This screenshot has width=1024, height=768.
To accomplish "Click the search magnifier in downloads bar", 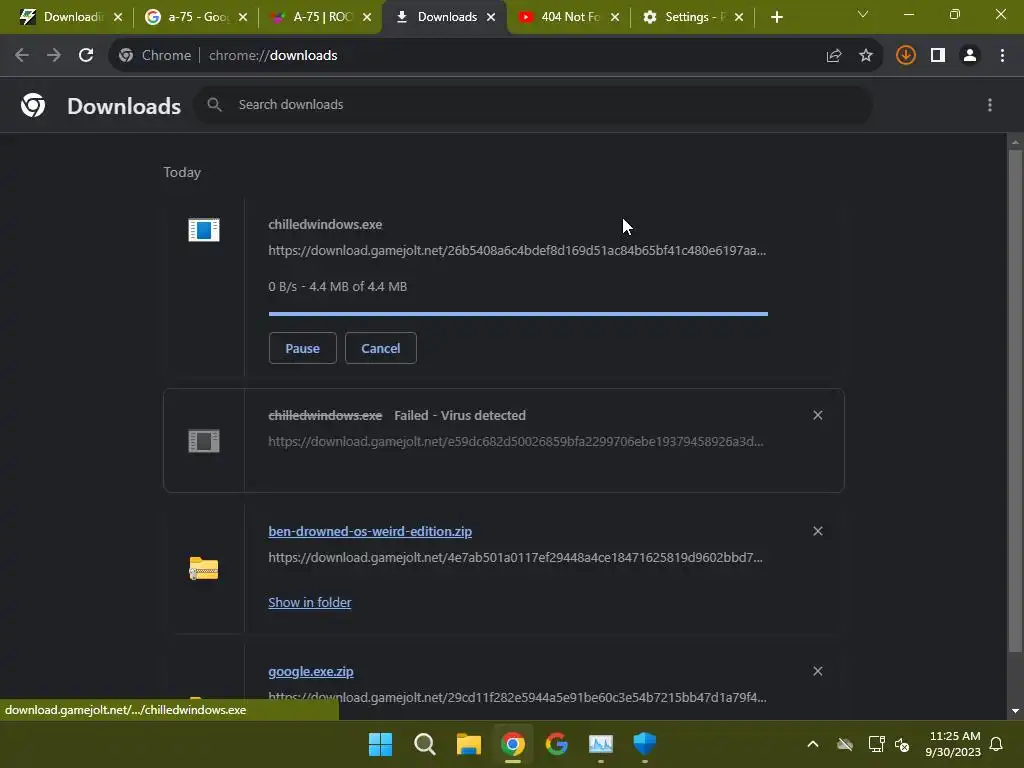I will pos(214,104).
